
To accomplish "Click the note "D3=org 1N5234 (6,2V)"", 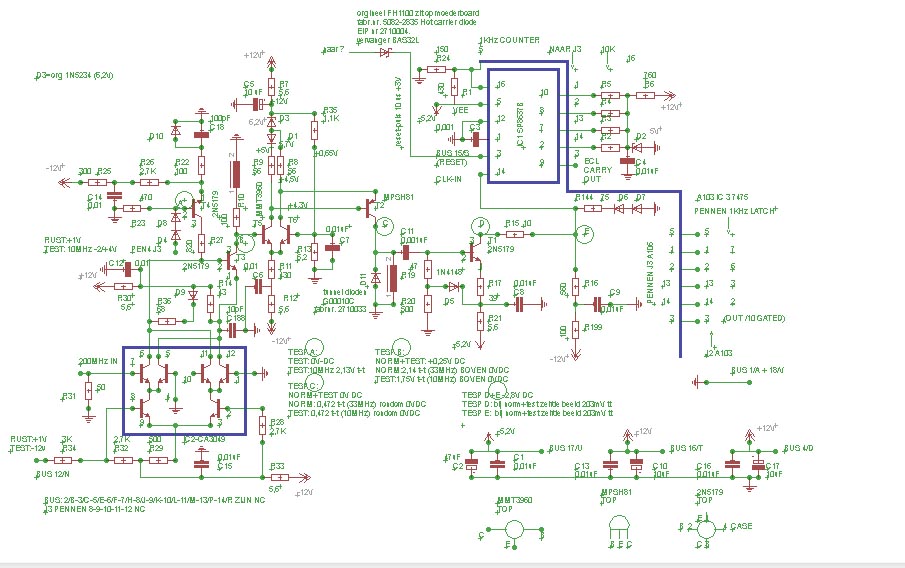I will point(74,76).
